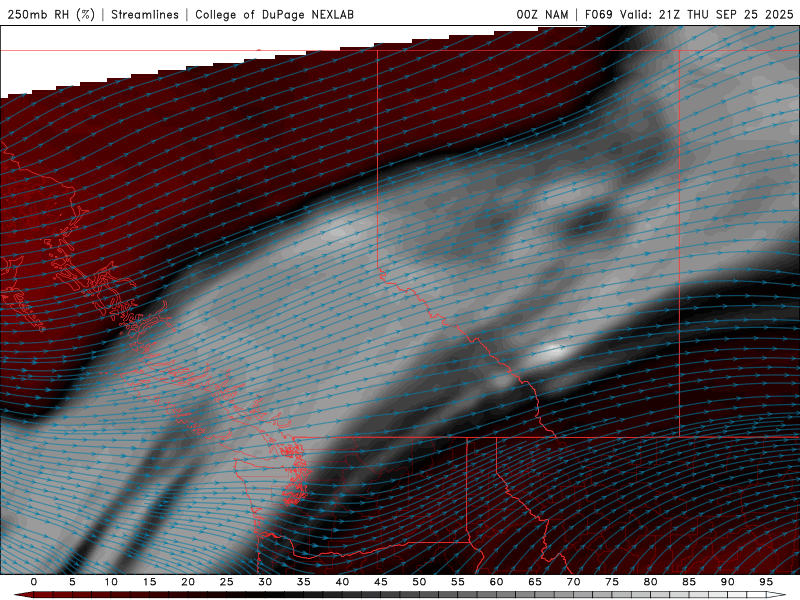Select the colorbar label "90"
The height and width of the screenshot is (600, 800).
(728, 582)
